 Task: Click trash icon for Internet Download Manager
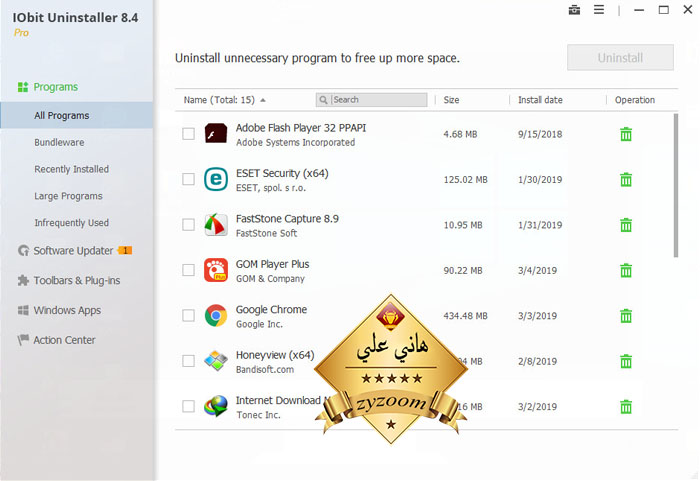(626, 406)
